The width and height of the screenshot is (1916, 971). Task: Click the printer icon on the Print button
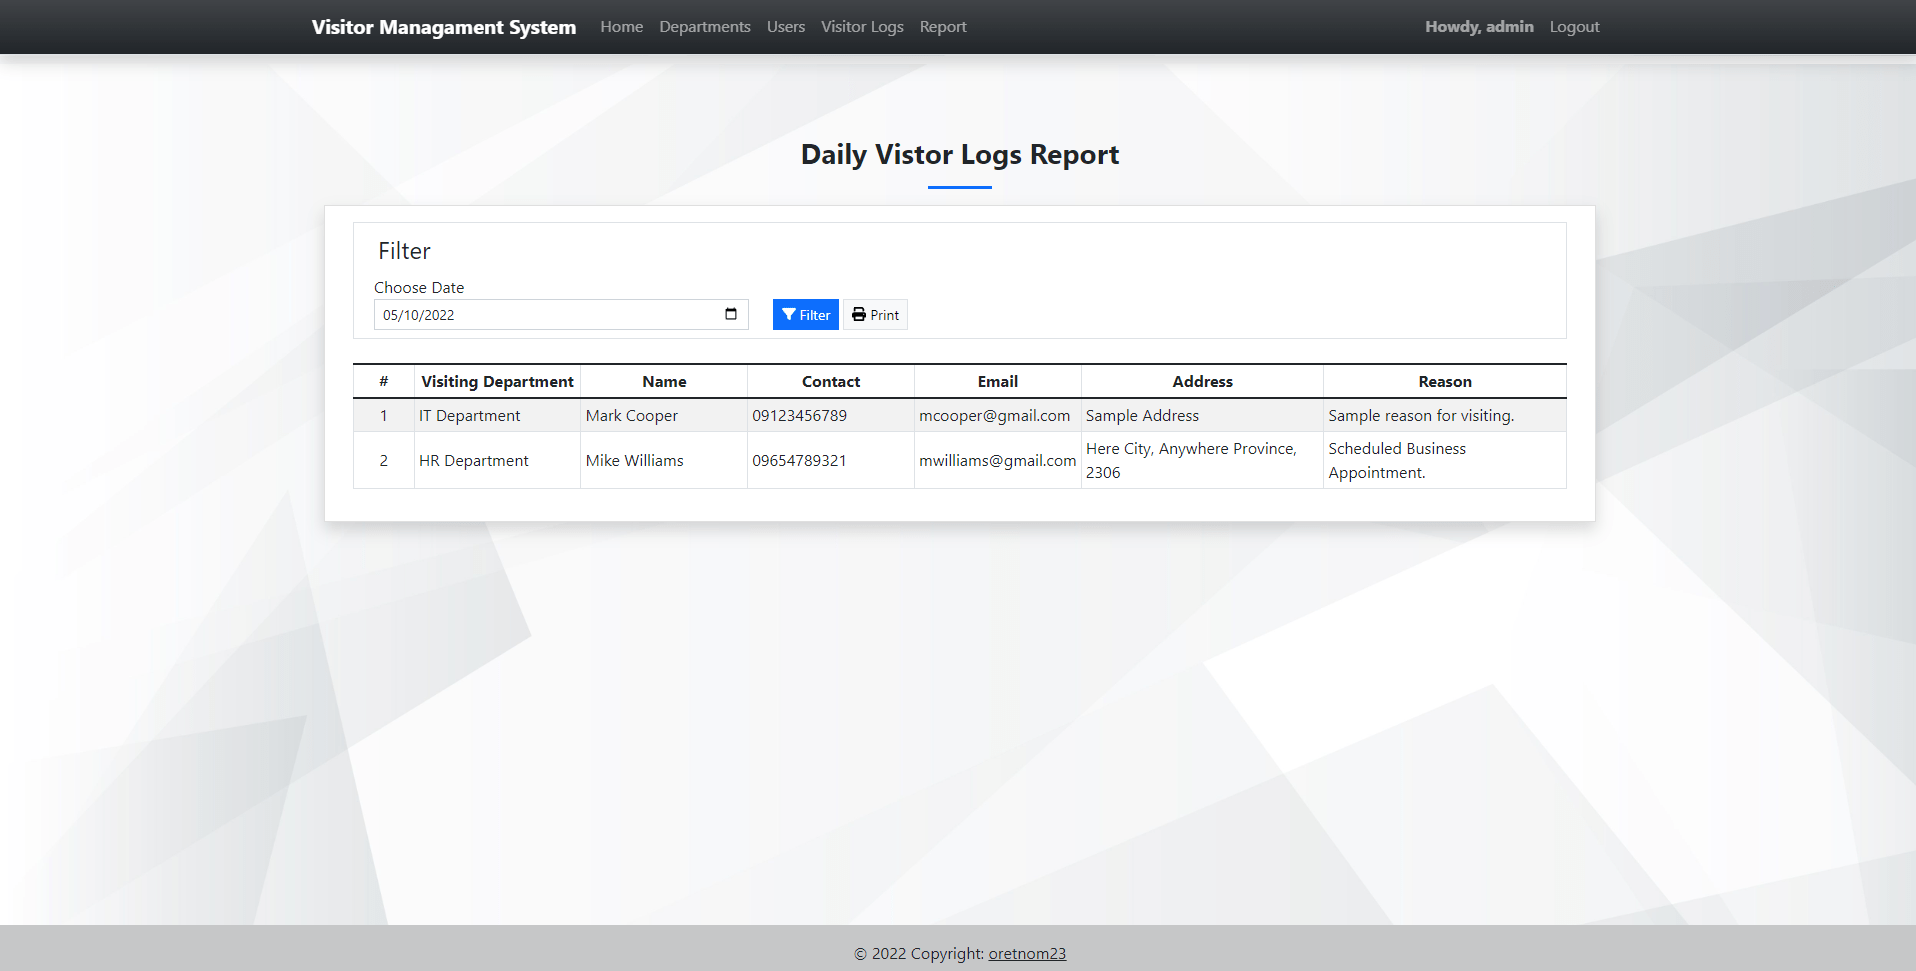[860, 314]
